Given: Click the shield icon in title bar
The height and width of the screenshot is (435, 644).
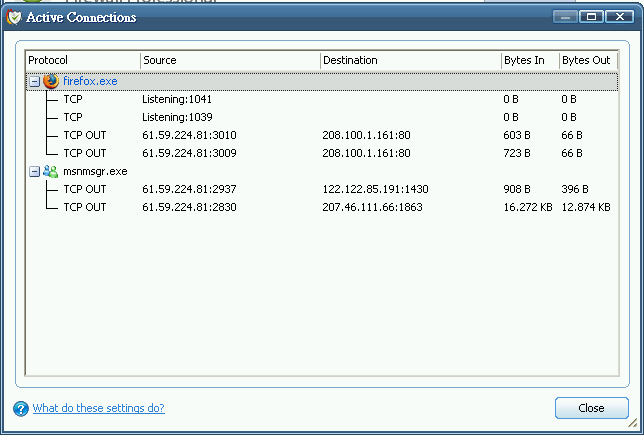Looking at the screenshot, I should (x=14, y=17).
